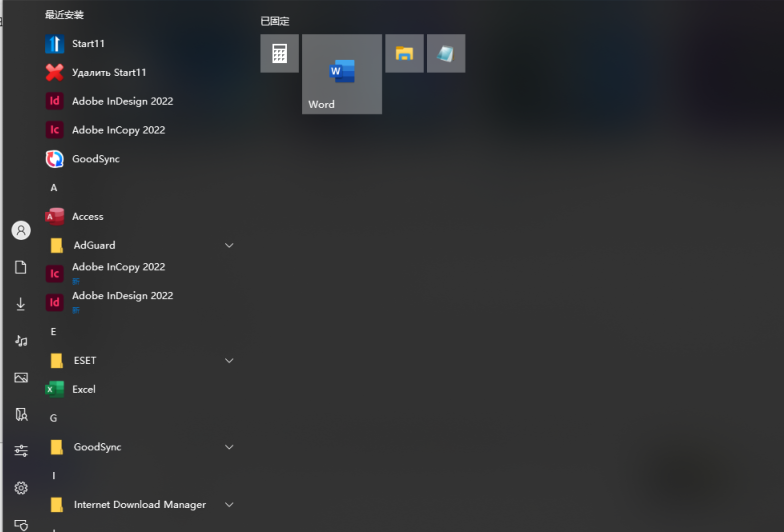This screenshot has height=532, width=784.
Task: Open the Notepad pinned tile
Action: (446, 54)
